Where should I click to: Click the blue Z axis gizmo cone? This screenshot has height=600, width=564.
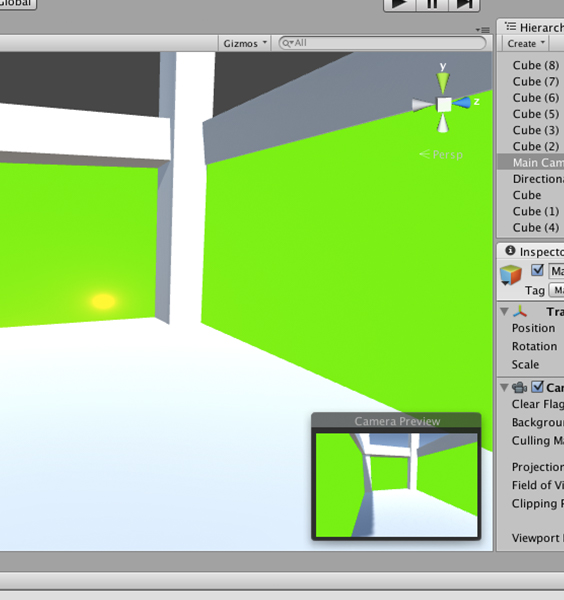point(462,103)
